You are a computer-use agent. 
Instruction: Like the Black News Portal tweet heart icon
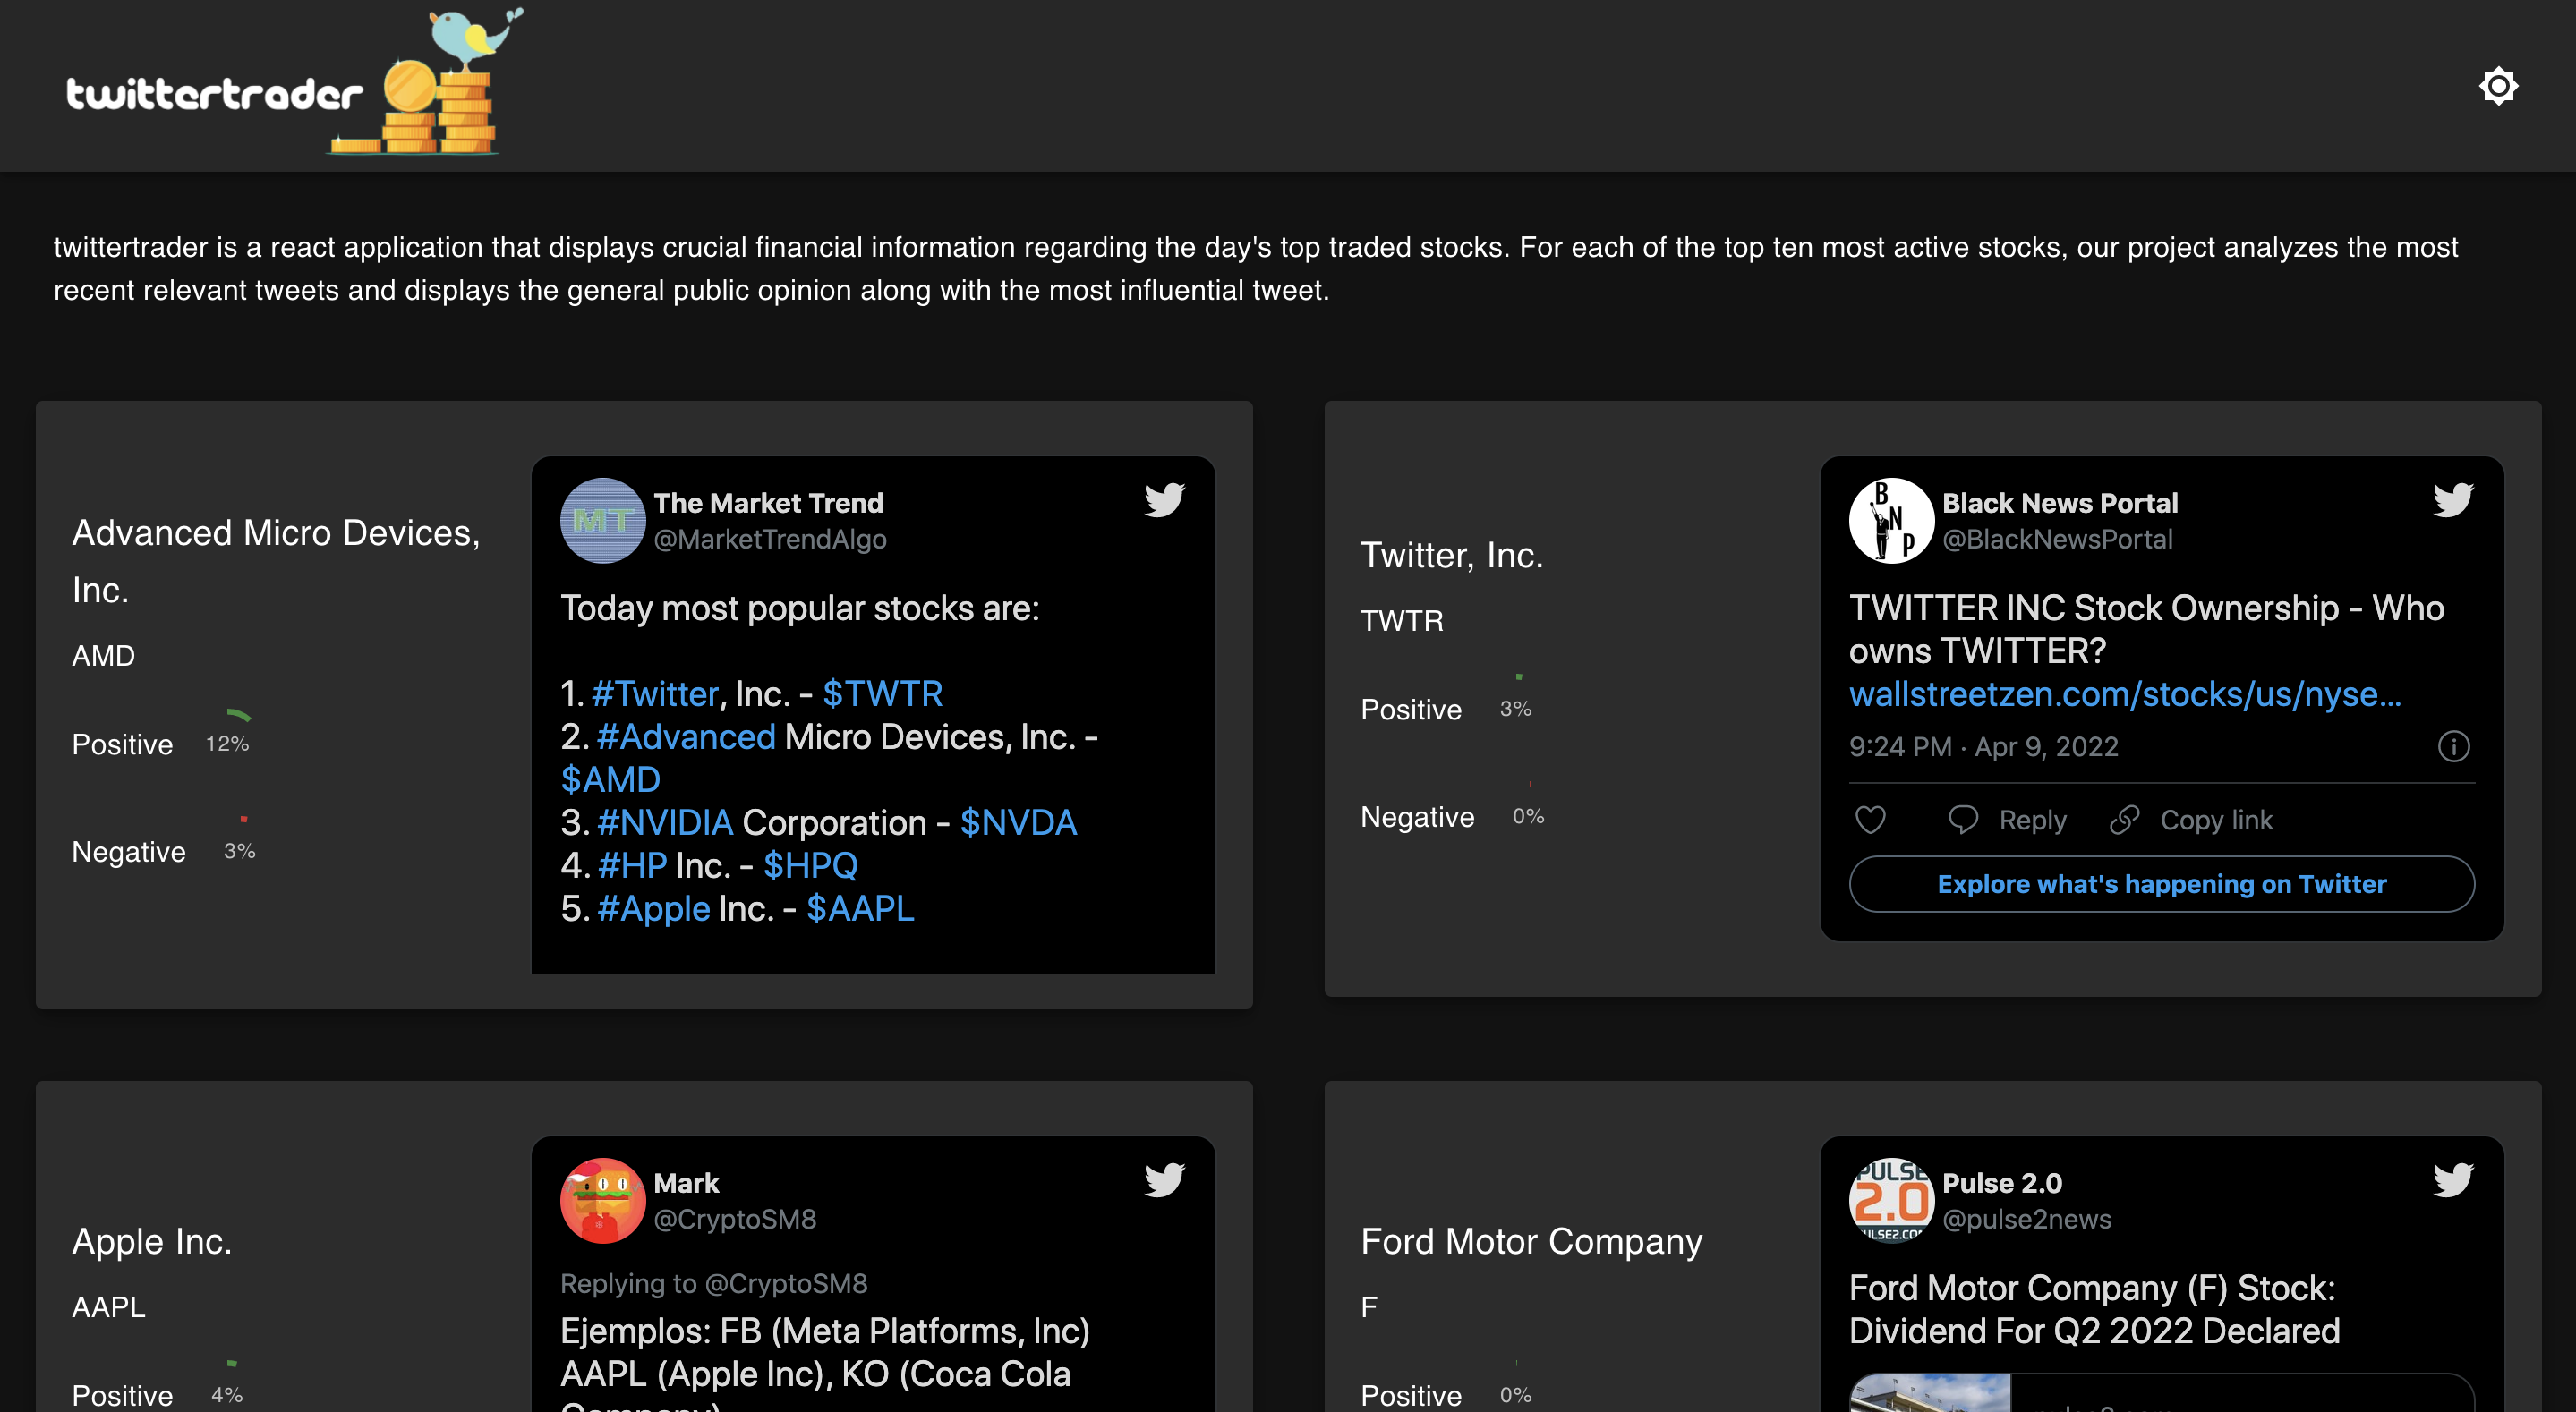(x=1870, y=820)
